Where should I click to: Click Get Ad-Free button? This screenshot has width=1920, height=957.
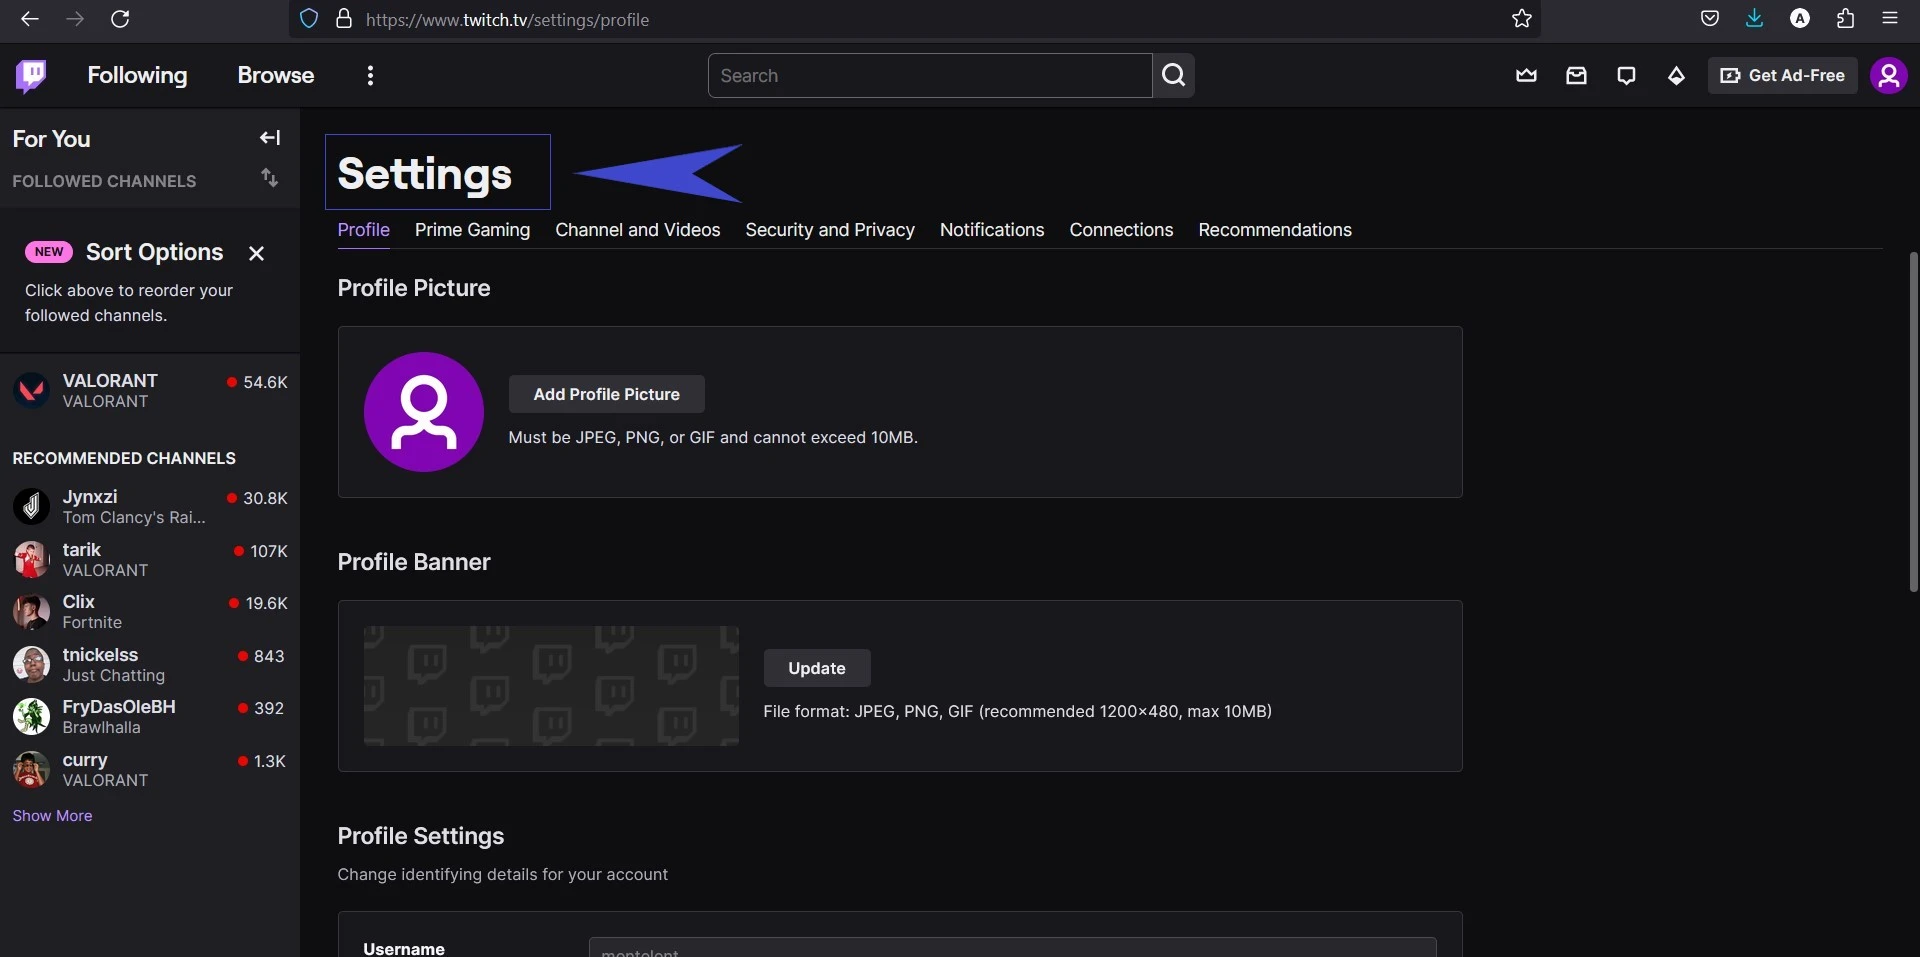point(1782,75)
